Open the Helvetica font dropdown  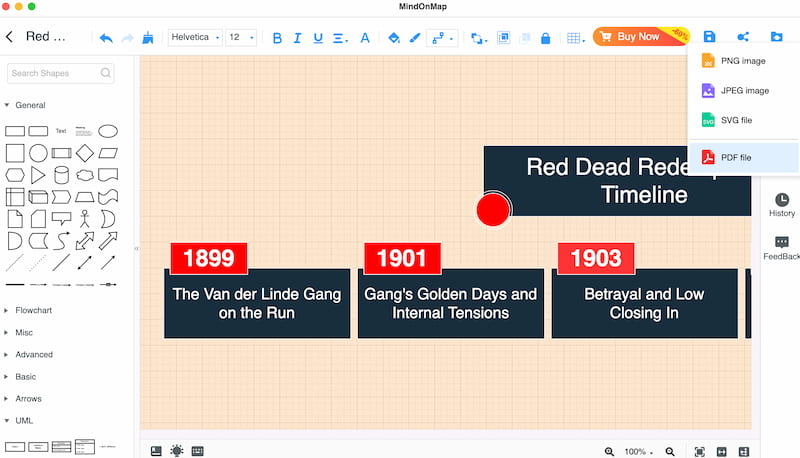pos(195,37)
